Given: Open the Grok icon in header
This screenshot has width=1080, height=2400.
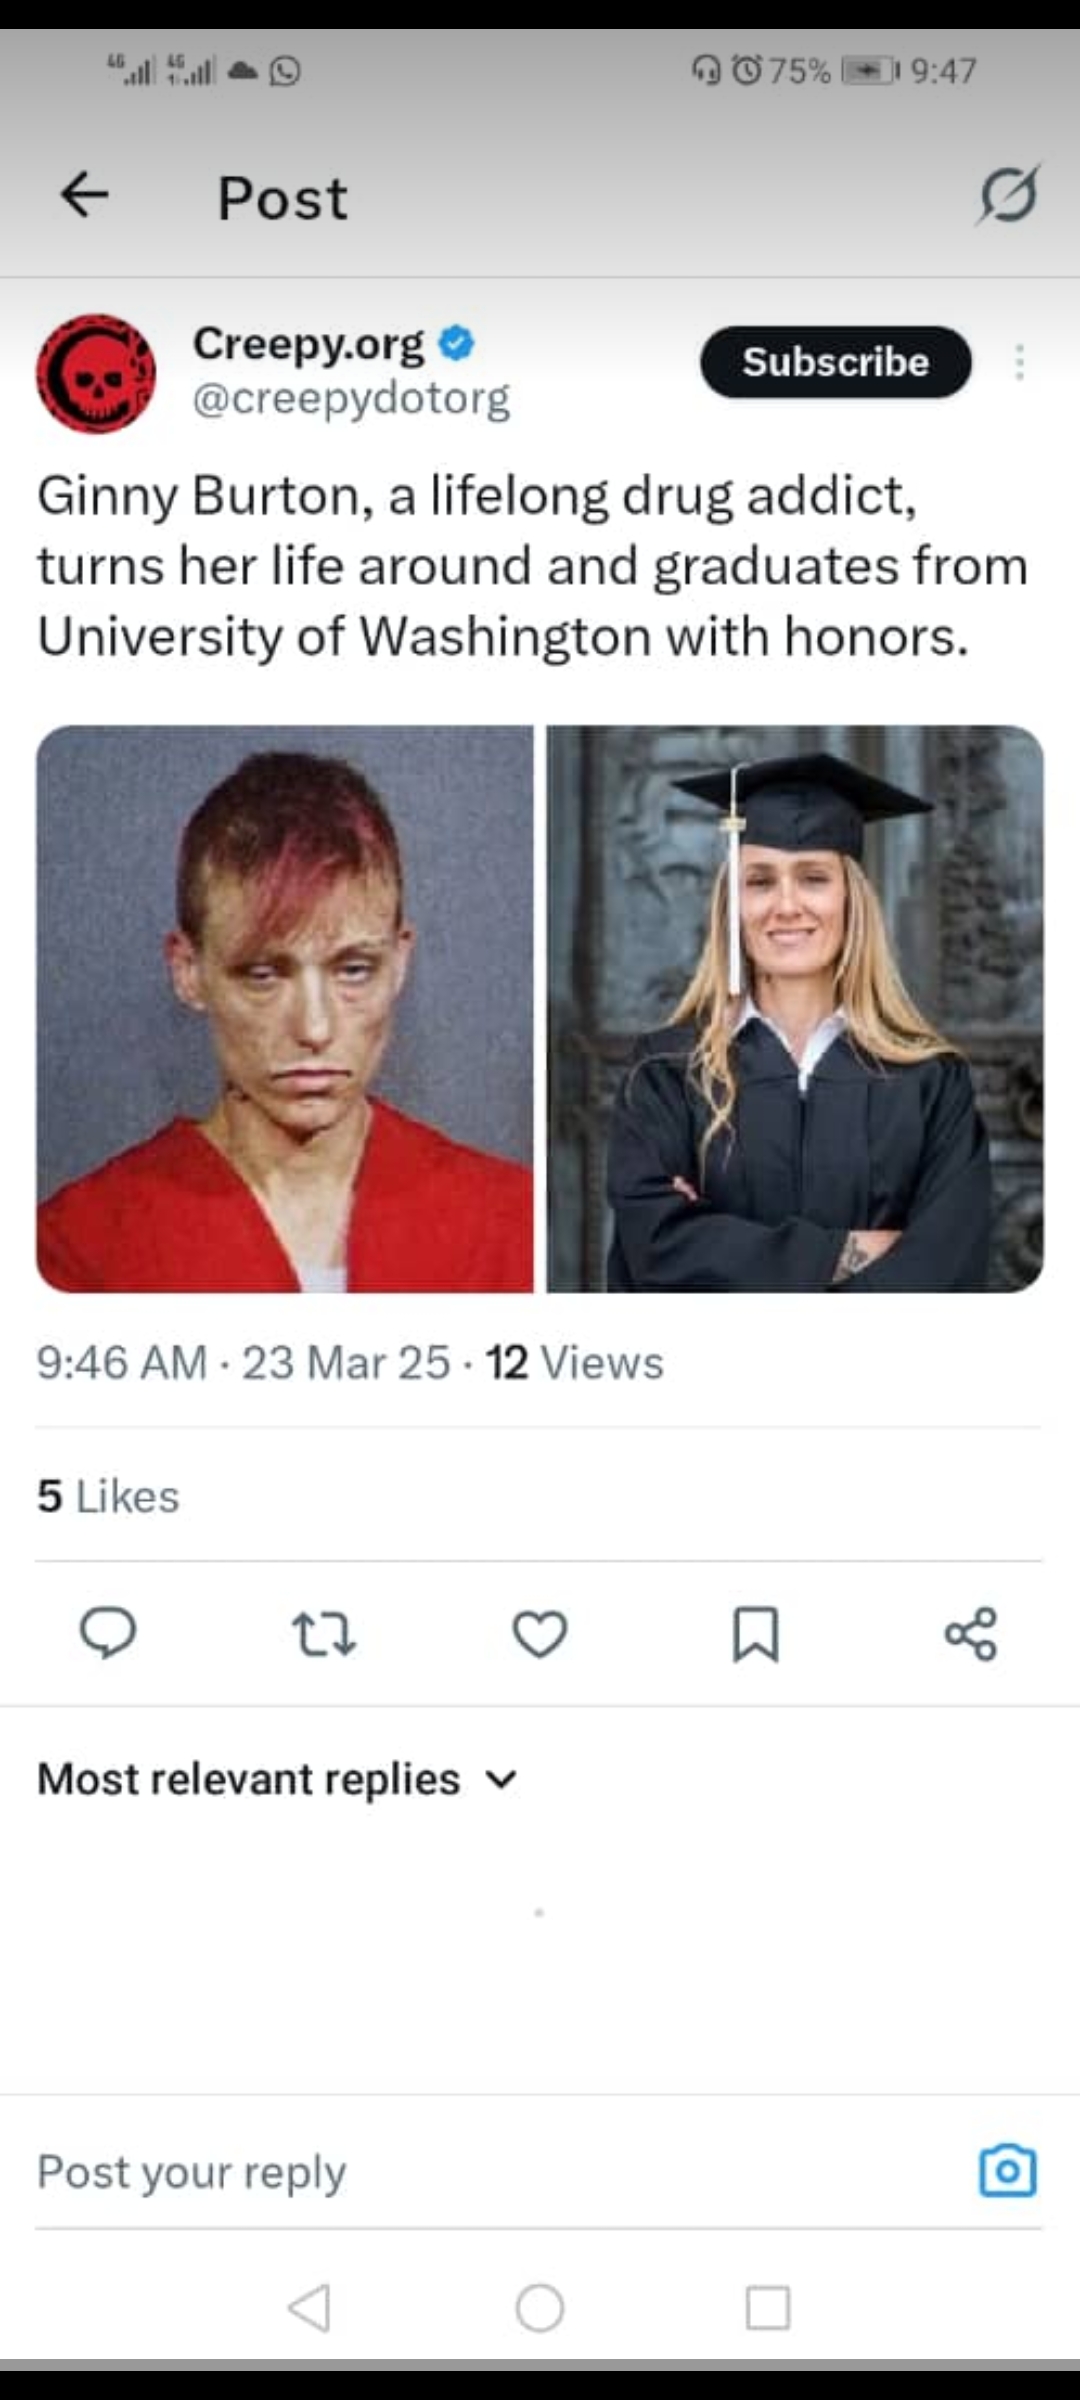Looking at the screenshot, I should (1008, 195).
